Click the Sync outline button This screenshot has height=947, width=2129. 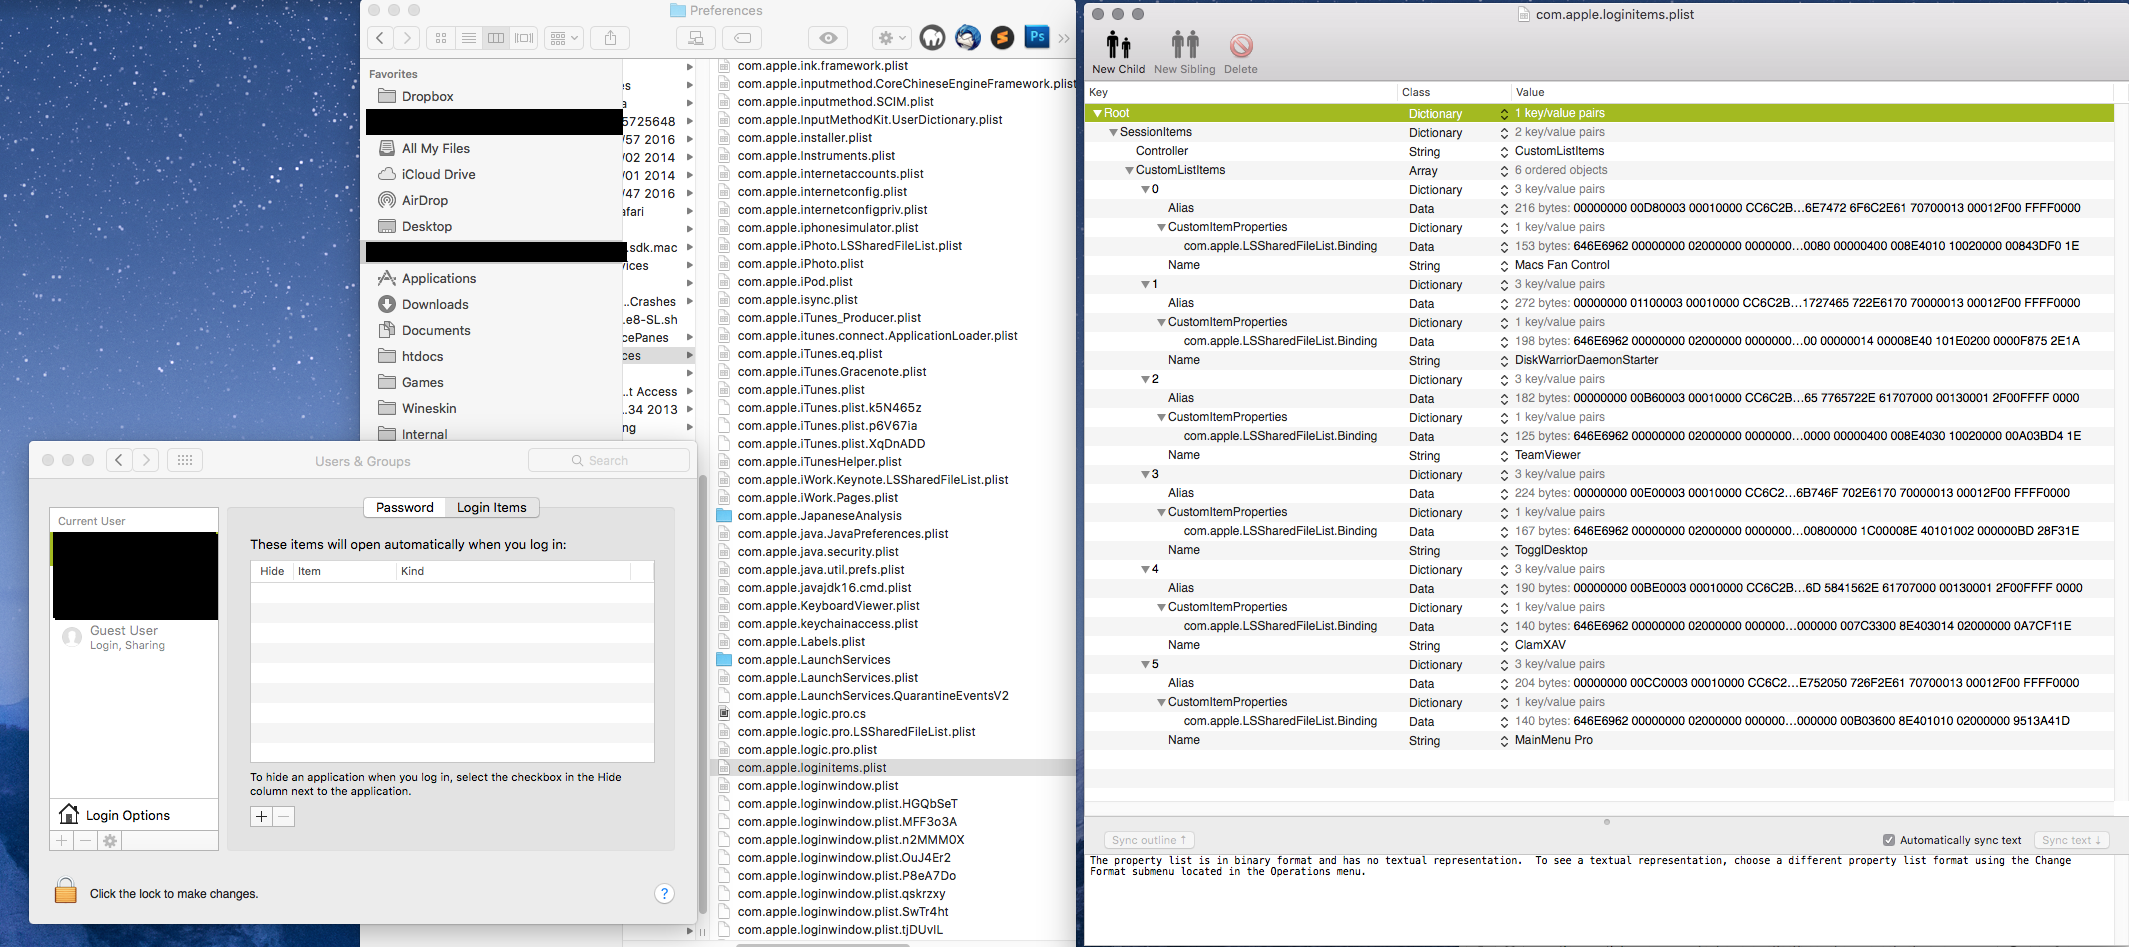point(1149,840)
